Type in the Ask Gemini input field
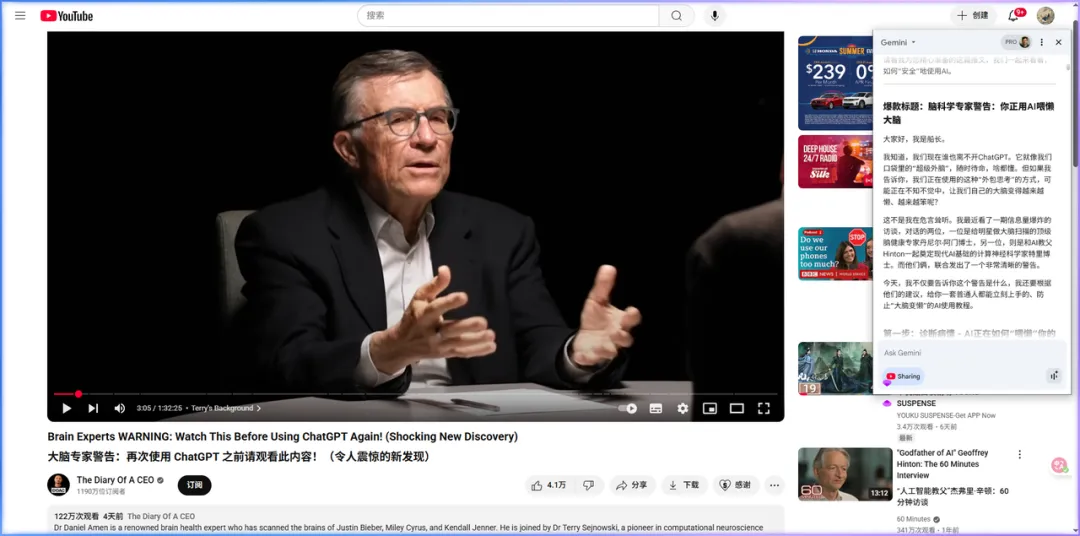 [x=960, y=353]
